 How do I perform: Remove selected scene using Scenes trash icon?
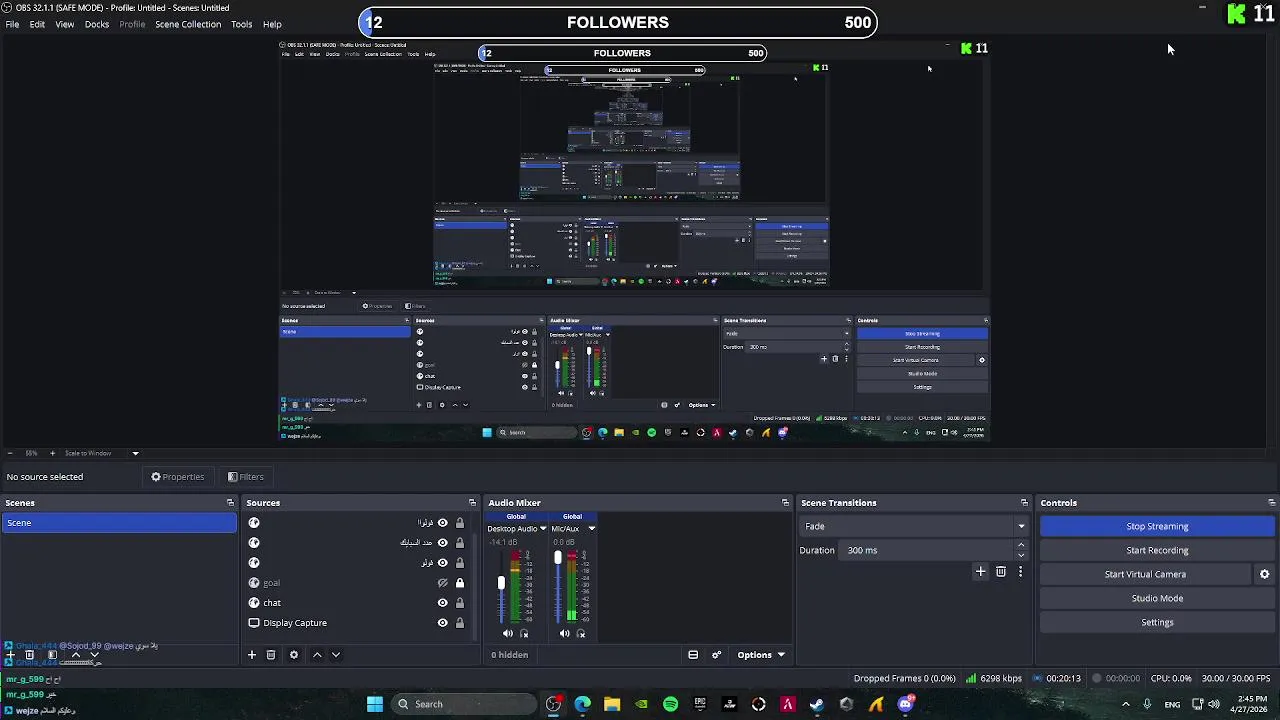pyautogui.click(x=29, y=655)
